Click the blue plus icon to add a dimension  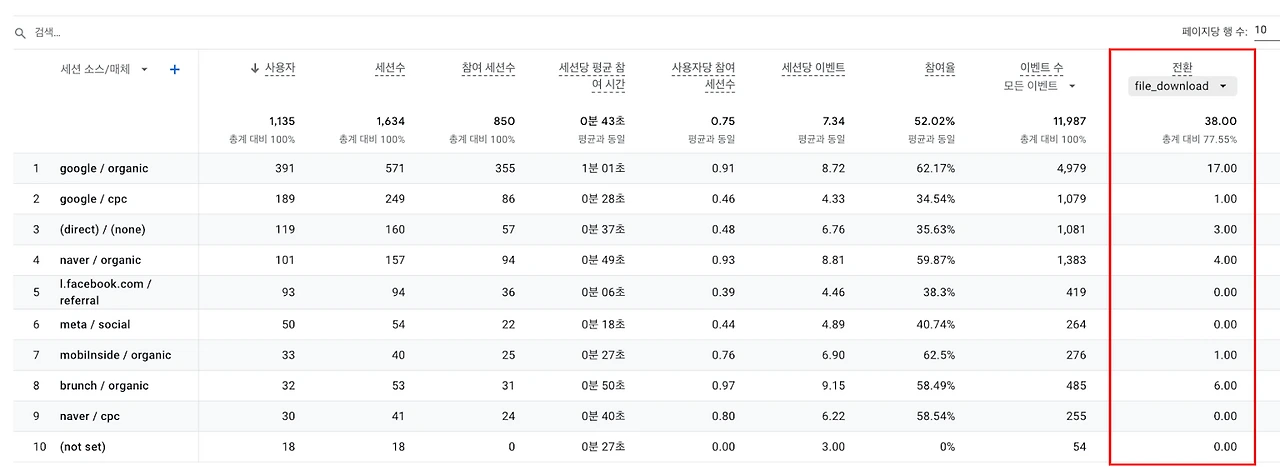(175, 69)
